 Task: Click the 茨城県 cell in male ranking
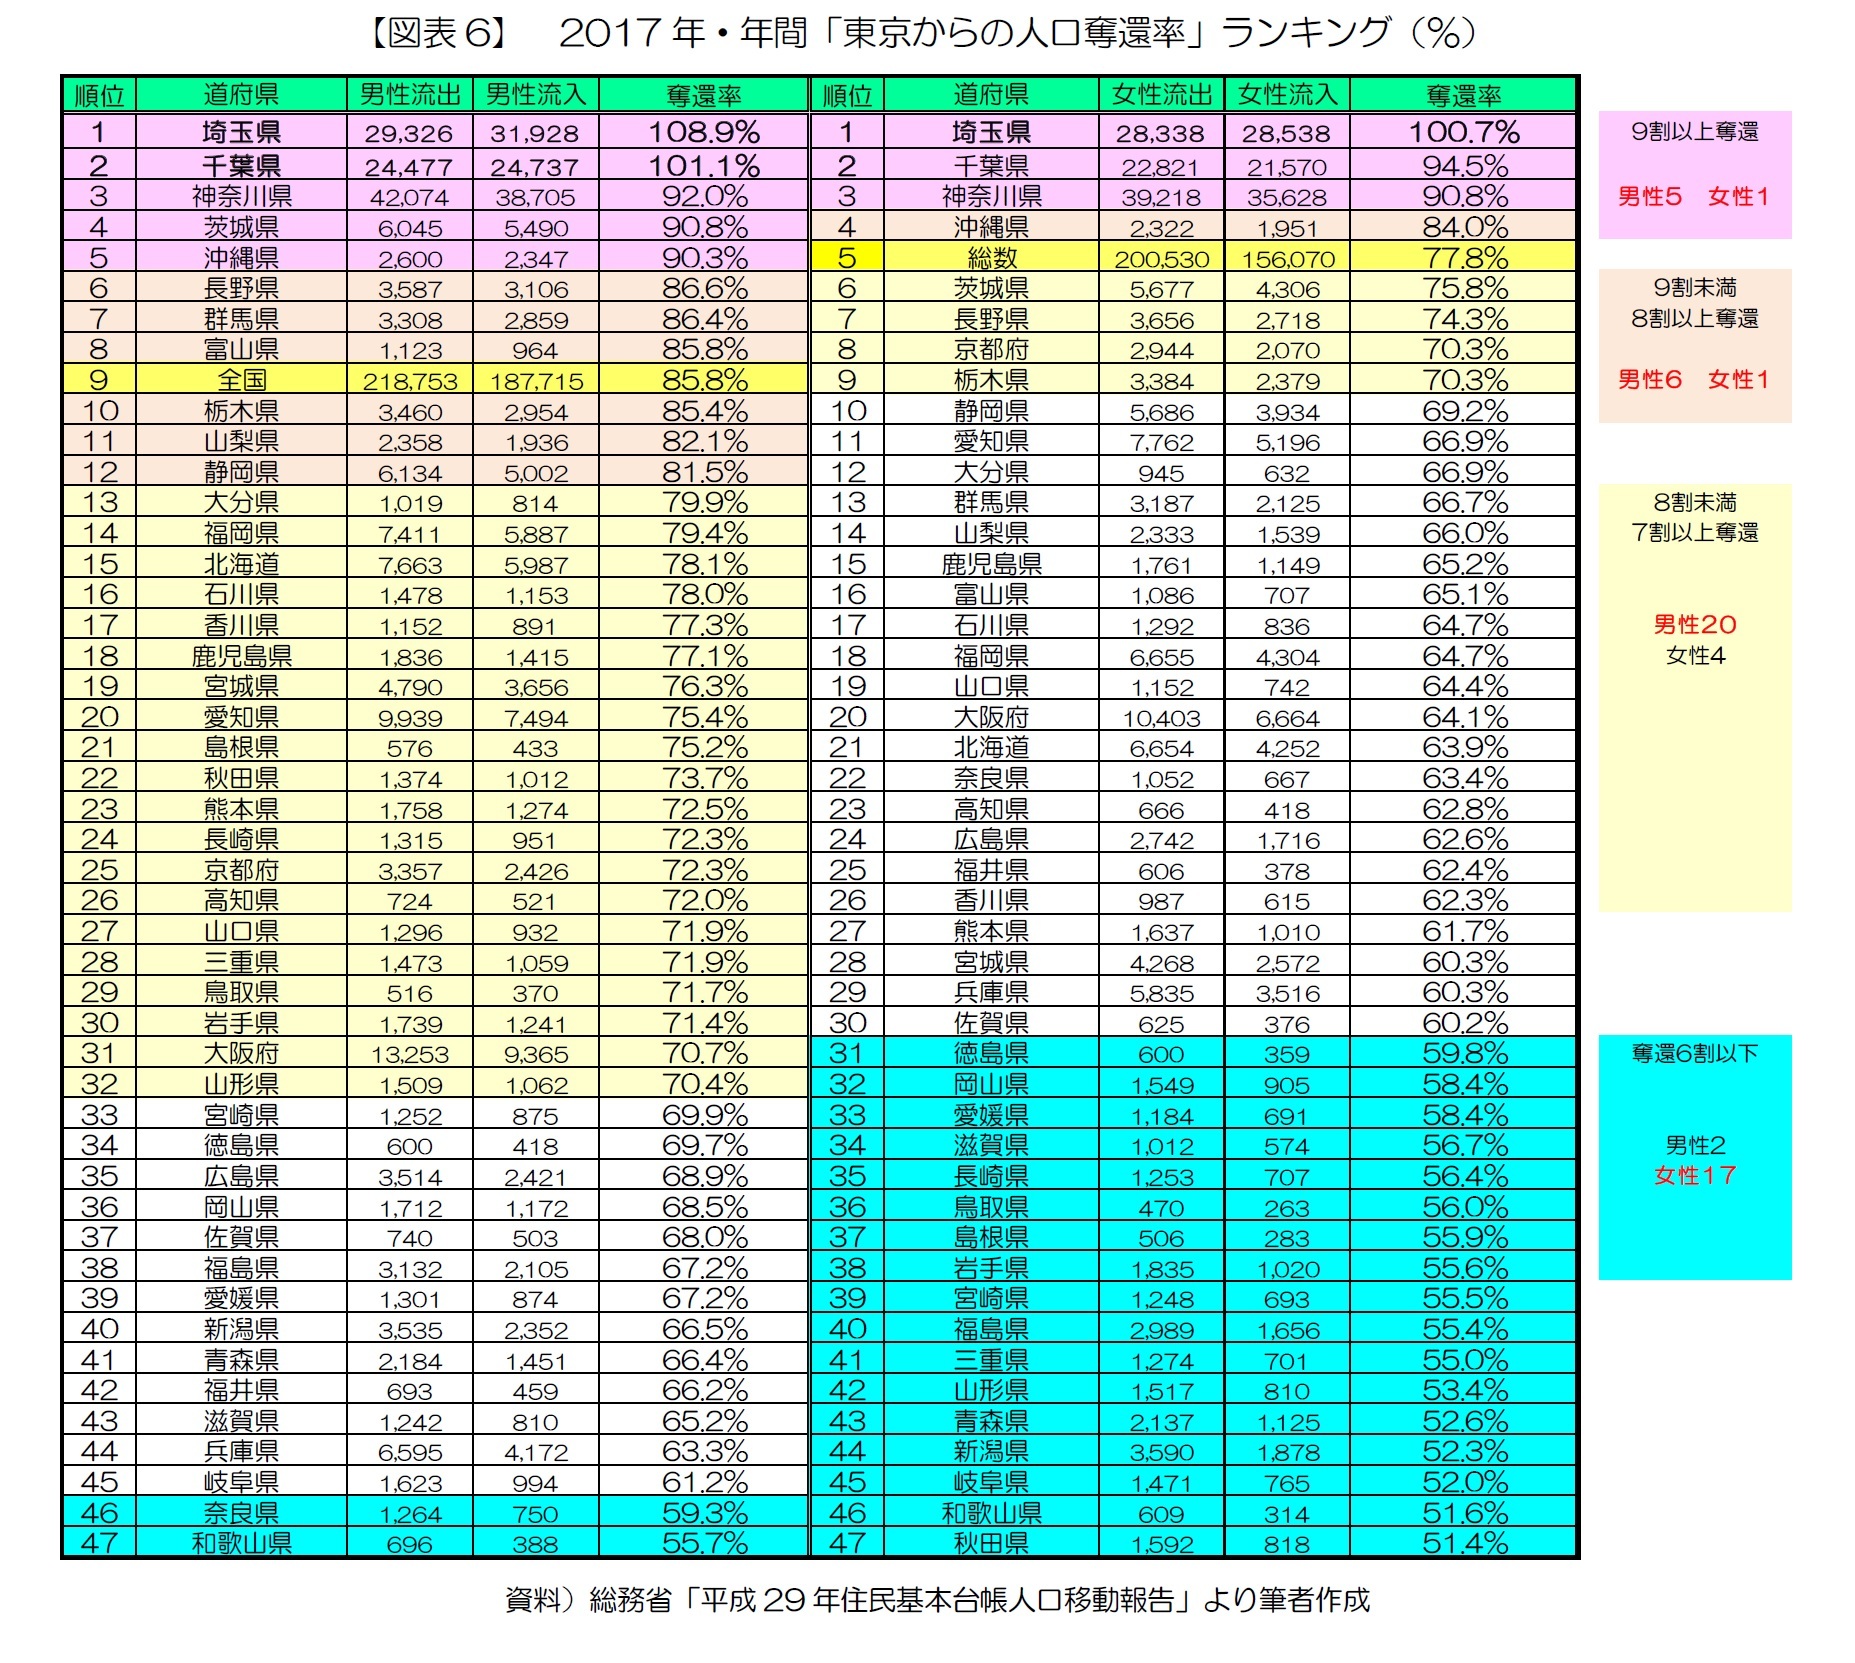[241, 227]
